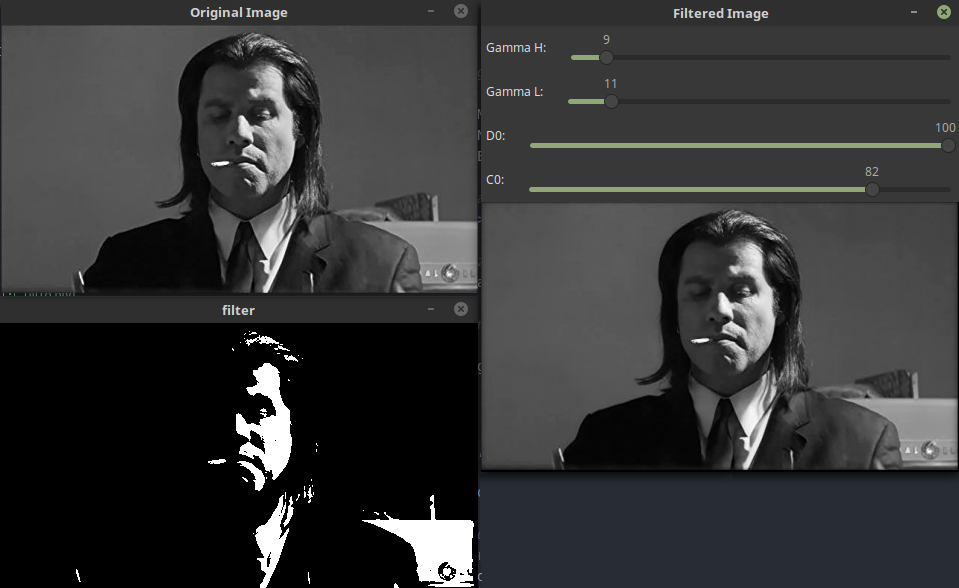Close the filter window
The image size is (959, 588).
[461, 309]
